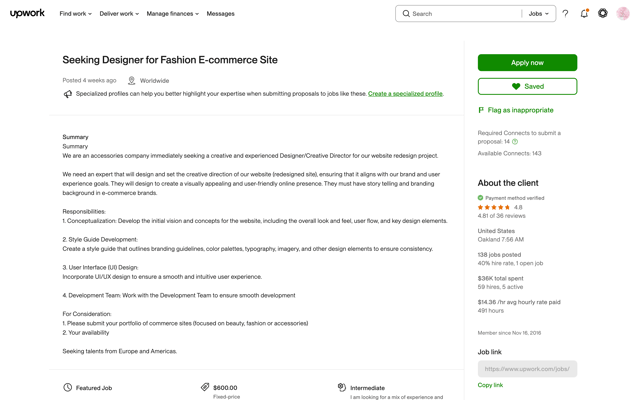This screenshot has height=400, width=640.
Task: Click the job link URL field
Action: (x=527, y=369)
